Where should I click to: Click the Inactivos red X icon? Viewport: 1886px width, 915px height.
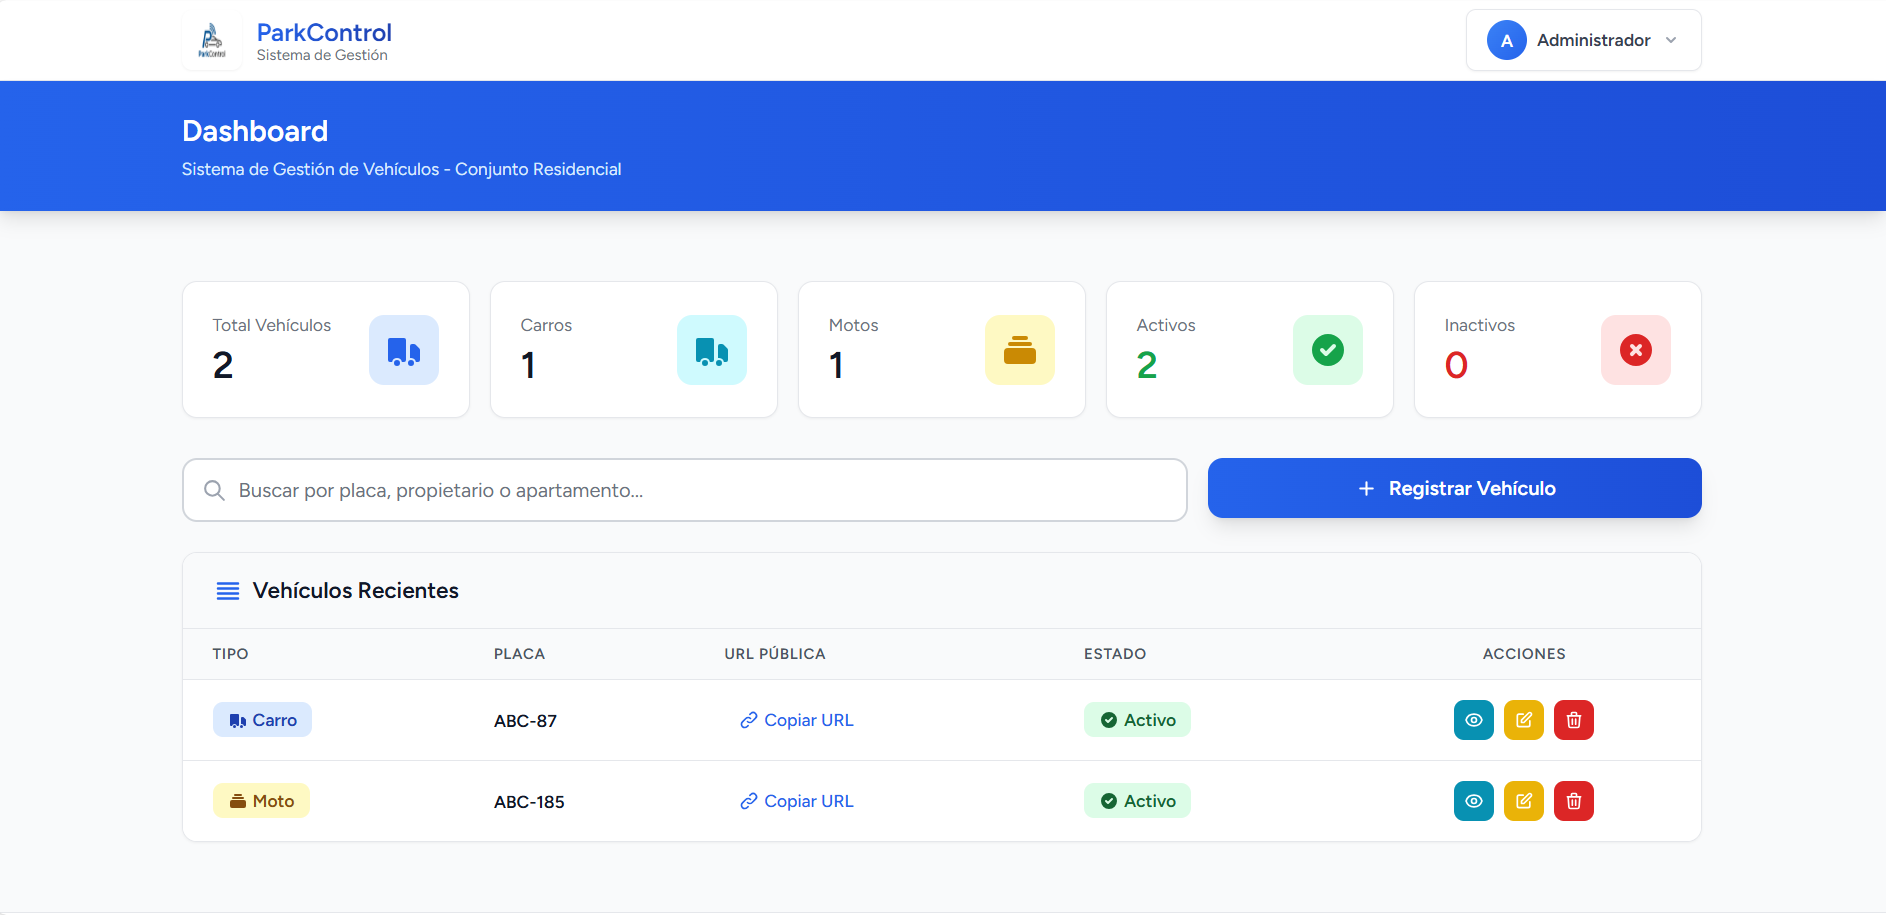[1635, 350]
